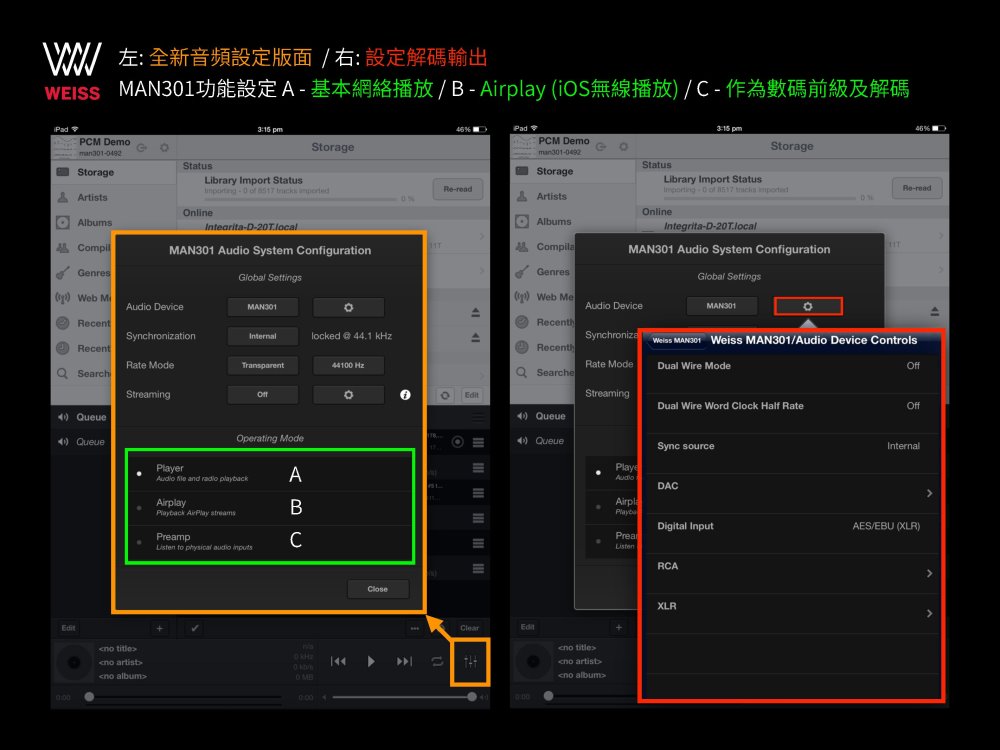Tap header gear icon beside PCM Demo, left iPad

click(165, 147)
